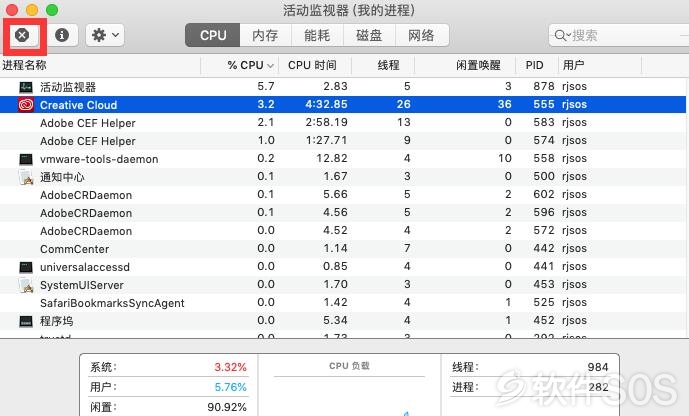Click the PID 555 cell
This screenshot has height=416, width=689.
click(544, 104)
